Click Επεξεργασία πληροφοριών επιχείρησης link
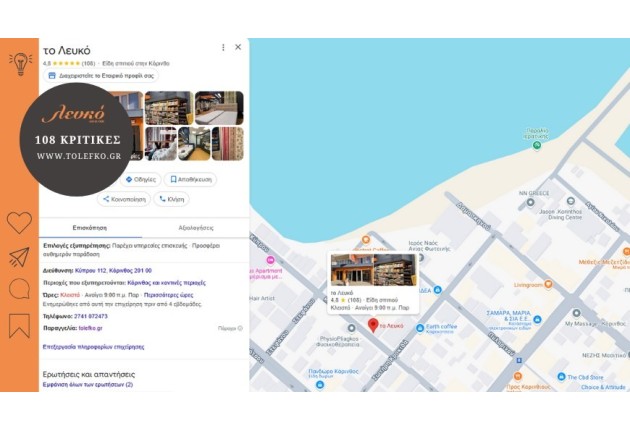The image size is (630, 430). [x=93, y=347]
